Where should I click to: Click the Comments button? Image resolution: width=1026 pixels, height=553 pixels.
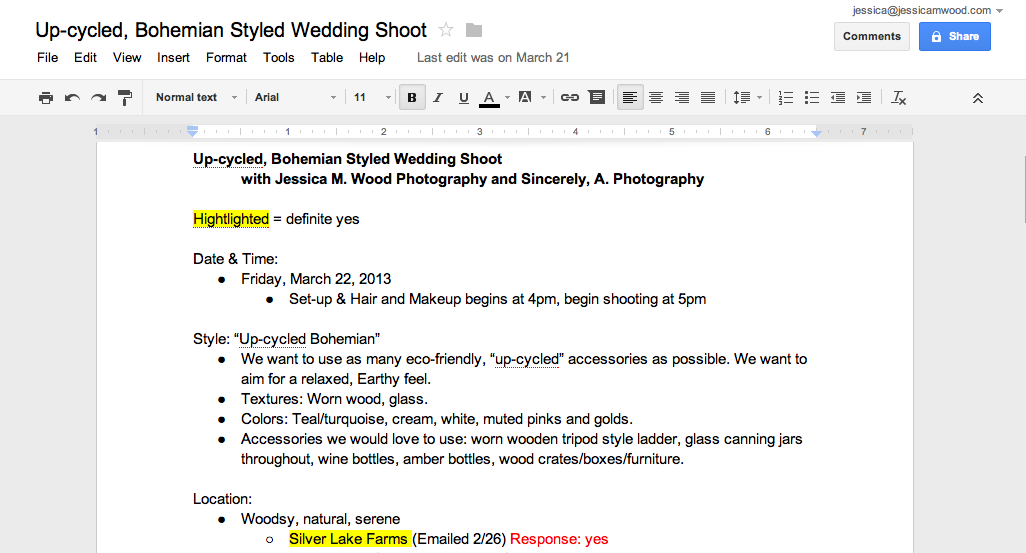(872, 37)
